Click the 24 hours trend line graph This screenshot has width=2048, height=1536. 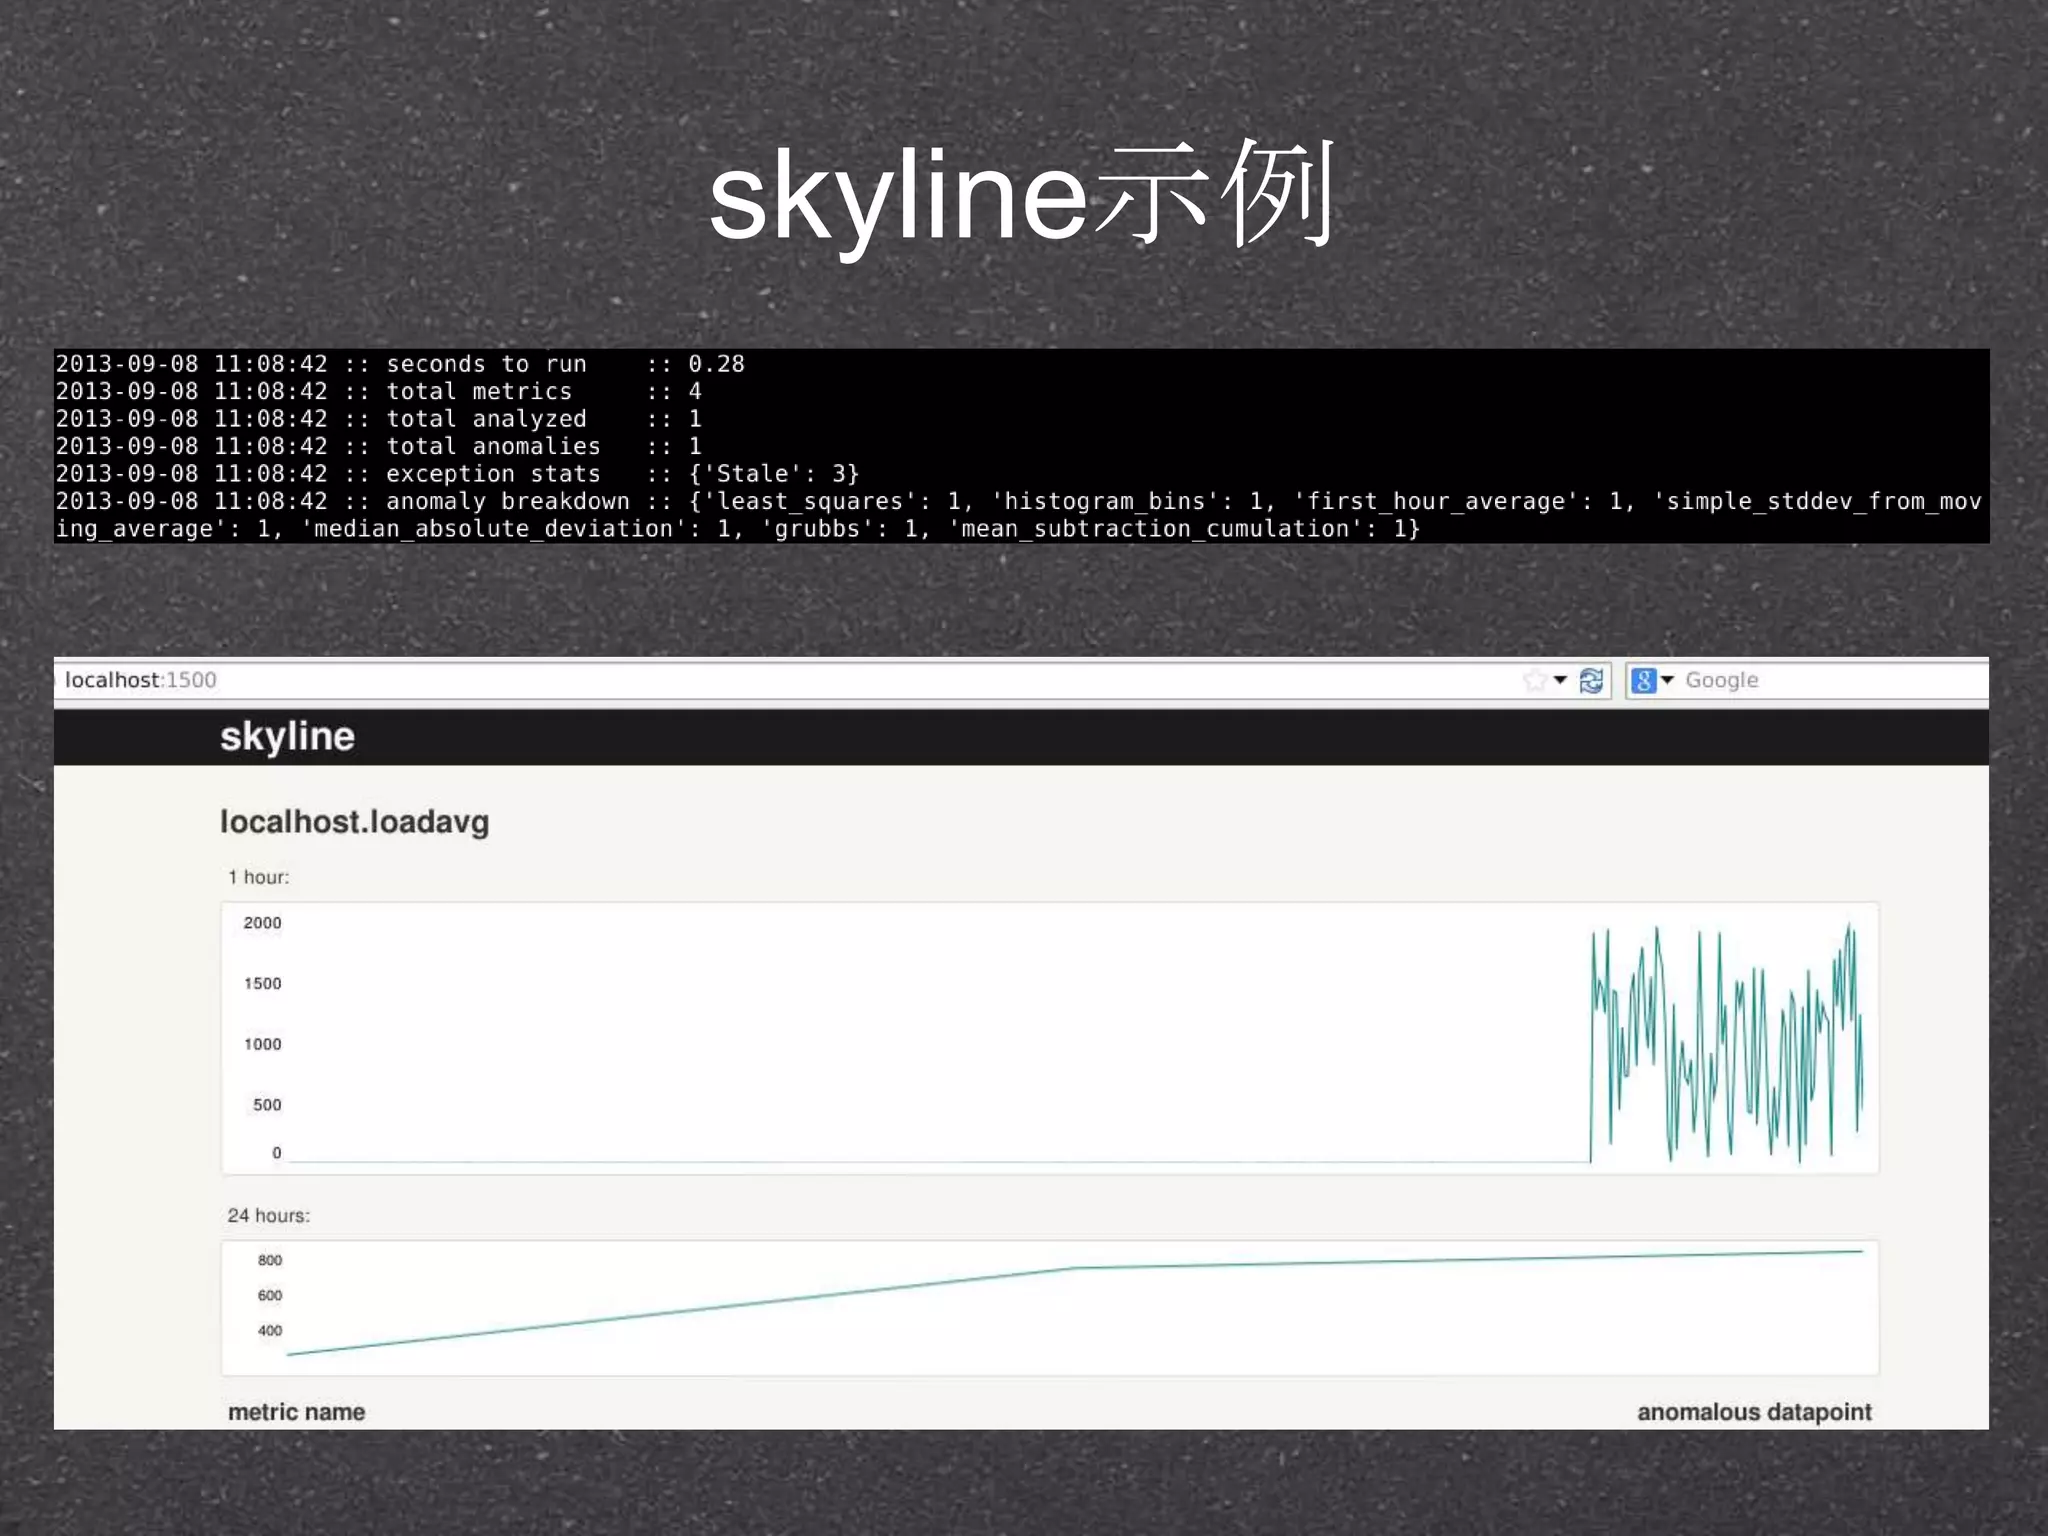tap(1050, 1308)
